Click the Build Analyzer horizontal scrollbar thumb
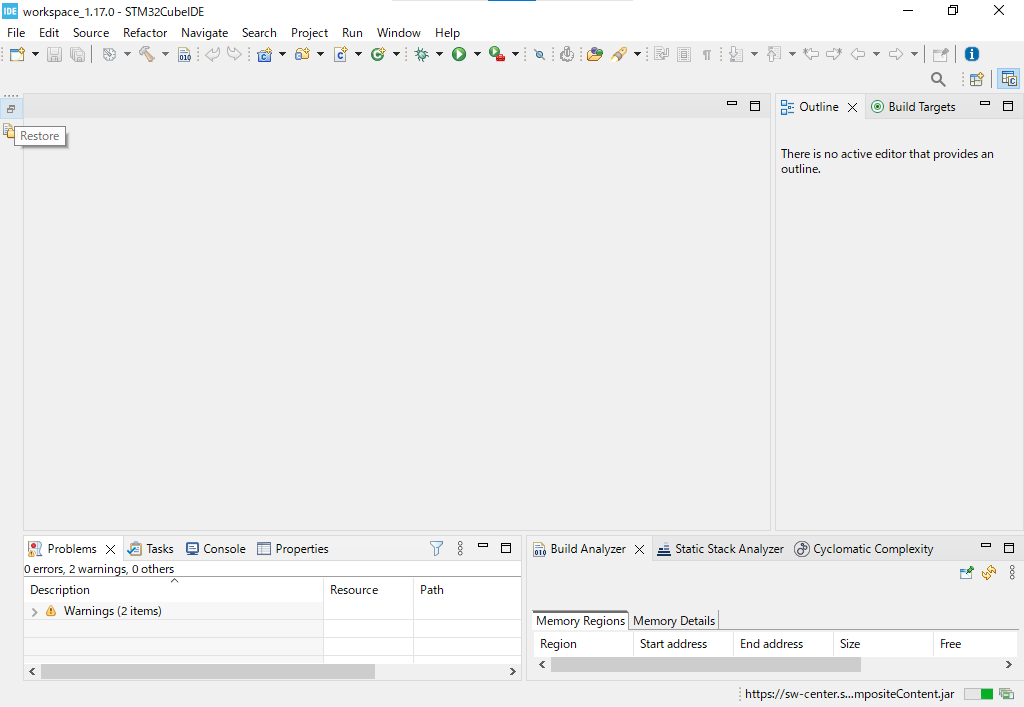 point(705,665)
